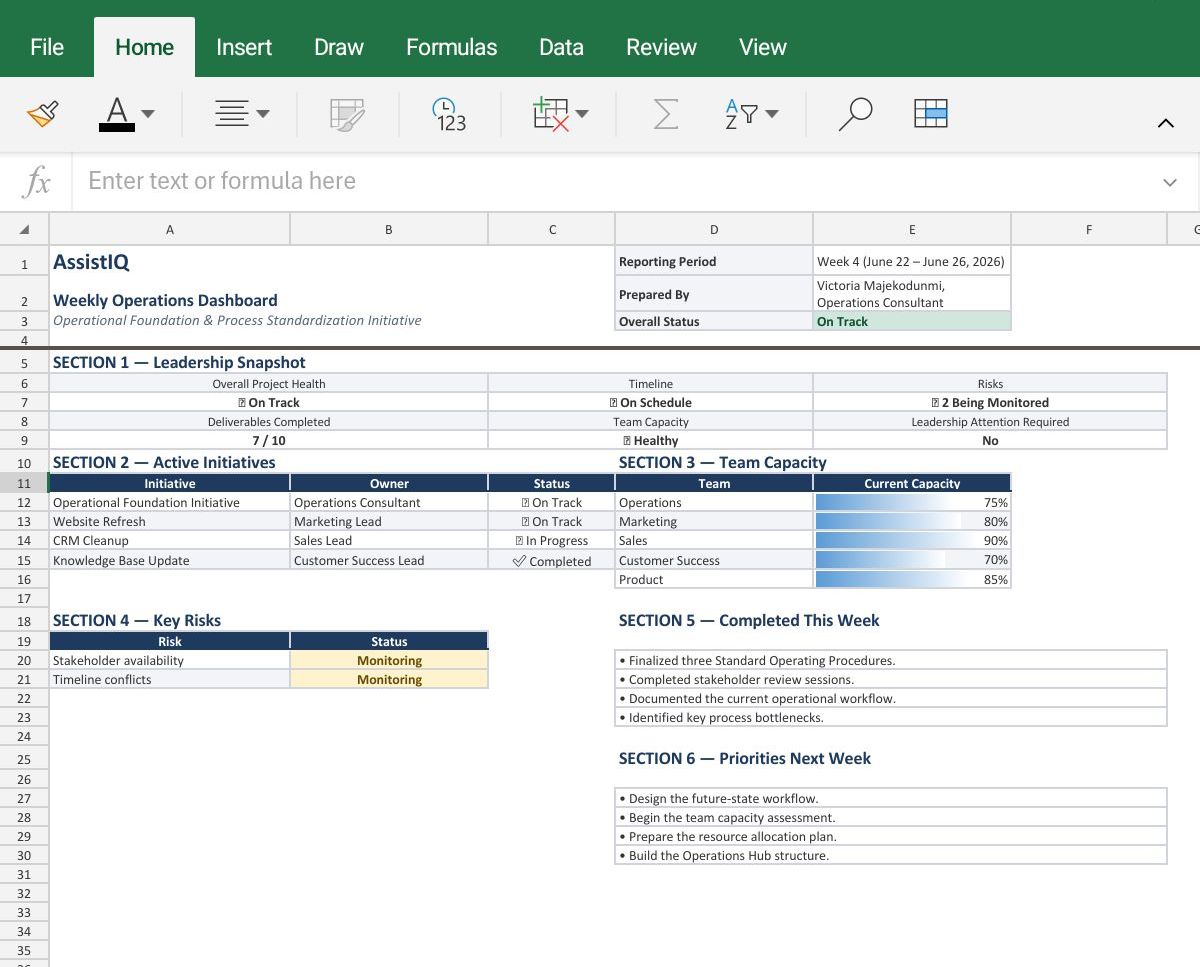Select the CRM Cleanup cell
The image size is (1200, 967).
tap(169, 540)
